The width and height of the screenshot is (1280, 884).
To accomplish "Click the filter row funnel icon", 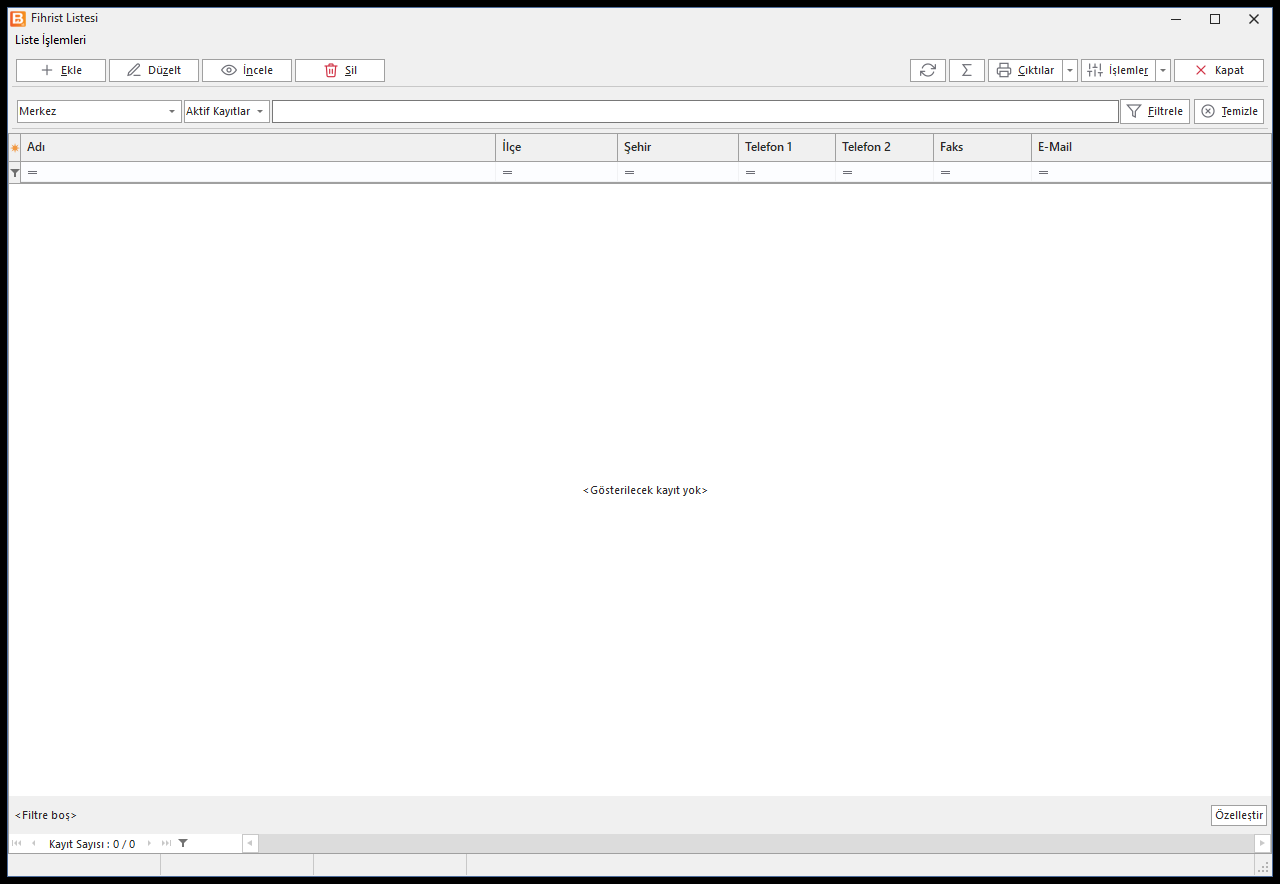I will (15, 173).
